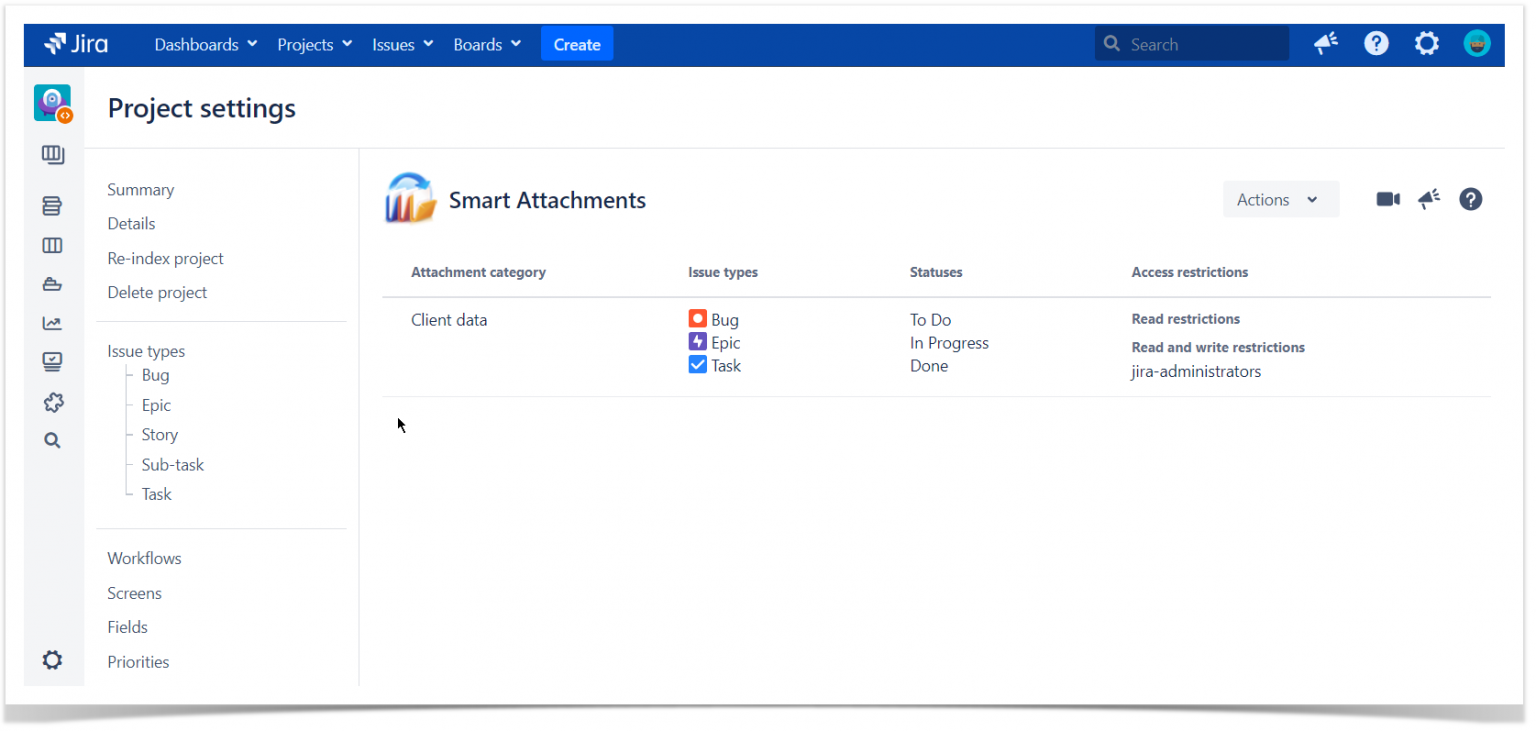This screenshot has height=731, width=1536.
Task: Open the Boards dropdown
Action: pos(486,44)
